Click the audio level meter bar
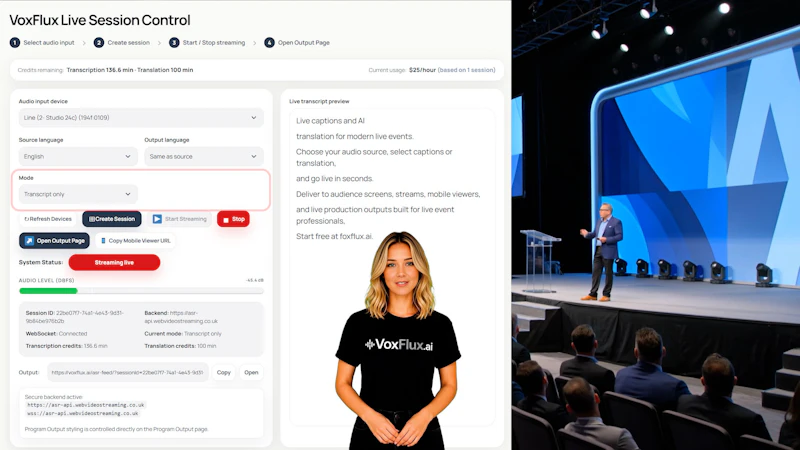800x450 pixels. (x=141, y=291)
